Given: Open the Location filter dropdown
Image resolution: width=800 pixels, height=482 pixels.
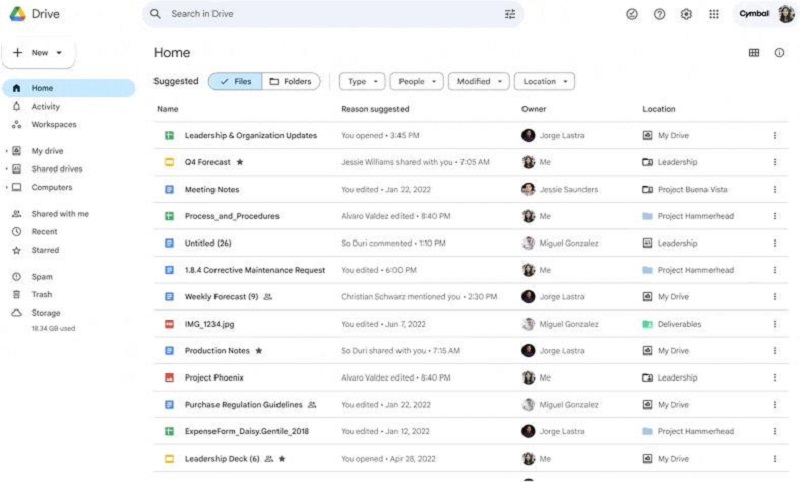Looking at the screenshot, I should 544,82.
